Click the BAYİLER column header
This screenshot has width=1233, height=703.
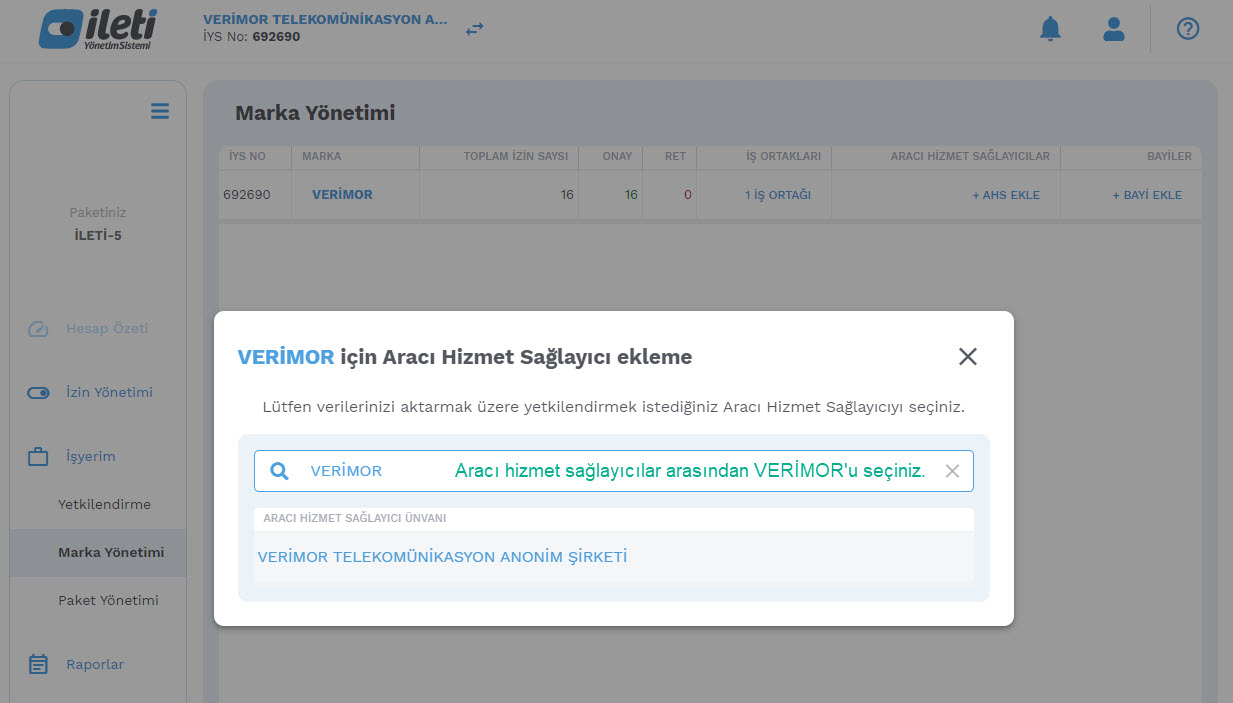click(1131, 157)
